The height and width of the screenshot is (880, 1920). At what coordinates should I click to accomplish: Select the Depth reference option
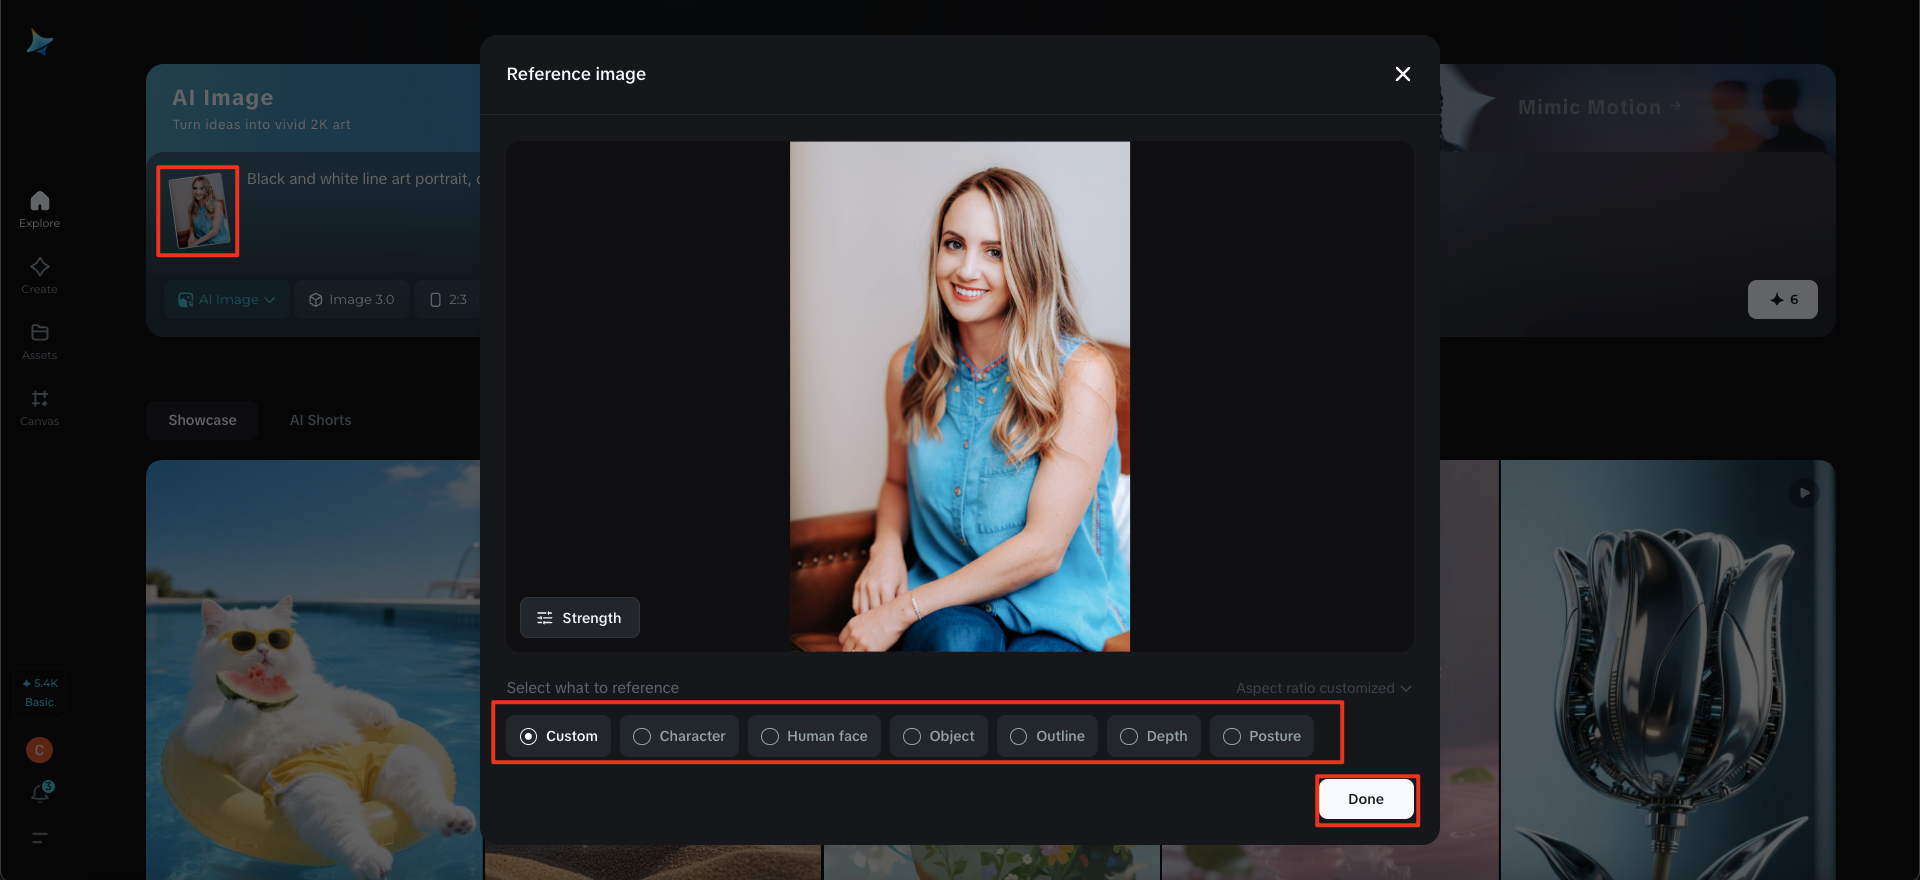pos(1154,736)
